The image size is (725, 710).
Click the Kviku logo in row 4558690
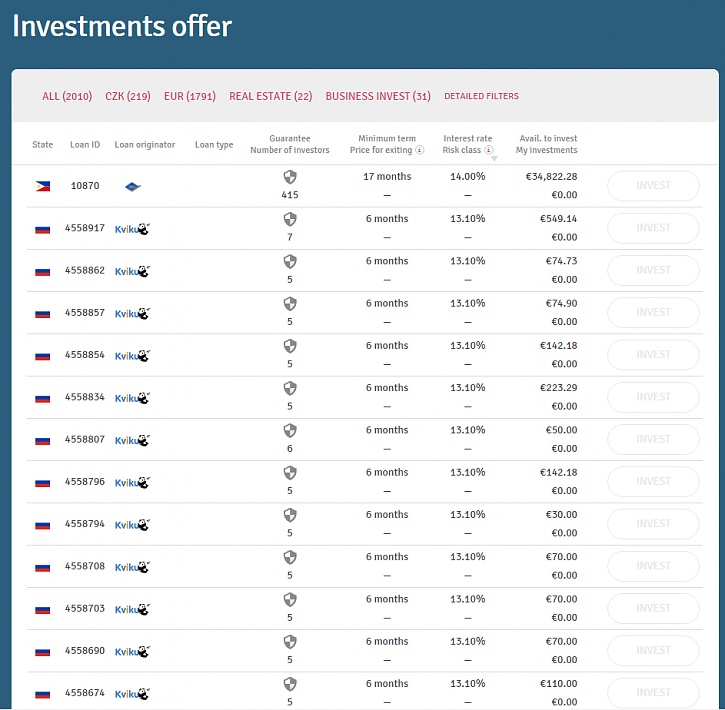pyautogui.click(x=132, y=652)
